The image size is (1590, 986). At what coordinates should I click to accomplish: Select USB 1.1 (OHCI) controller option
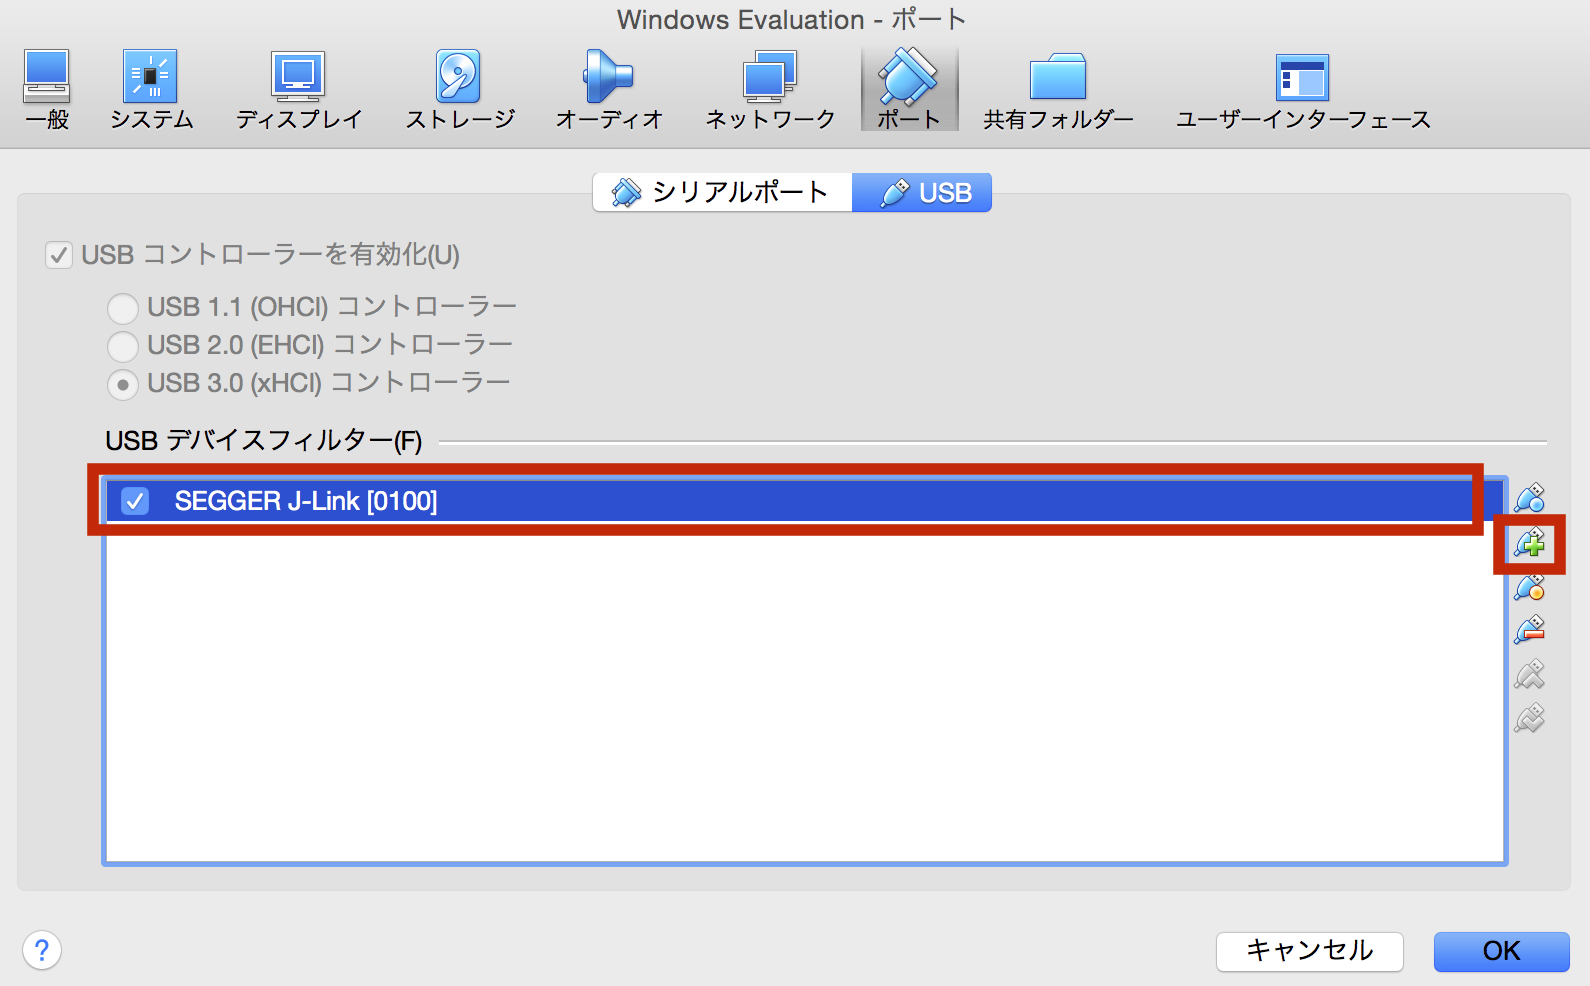coord(123,307)
